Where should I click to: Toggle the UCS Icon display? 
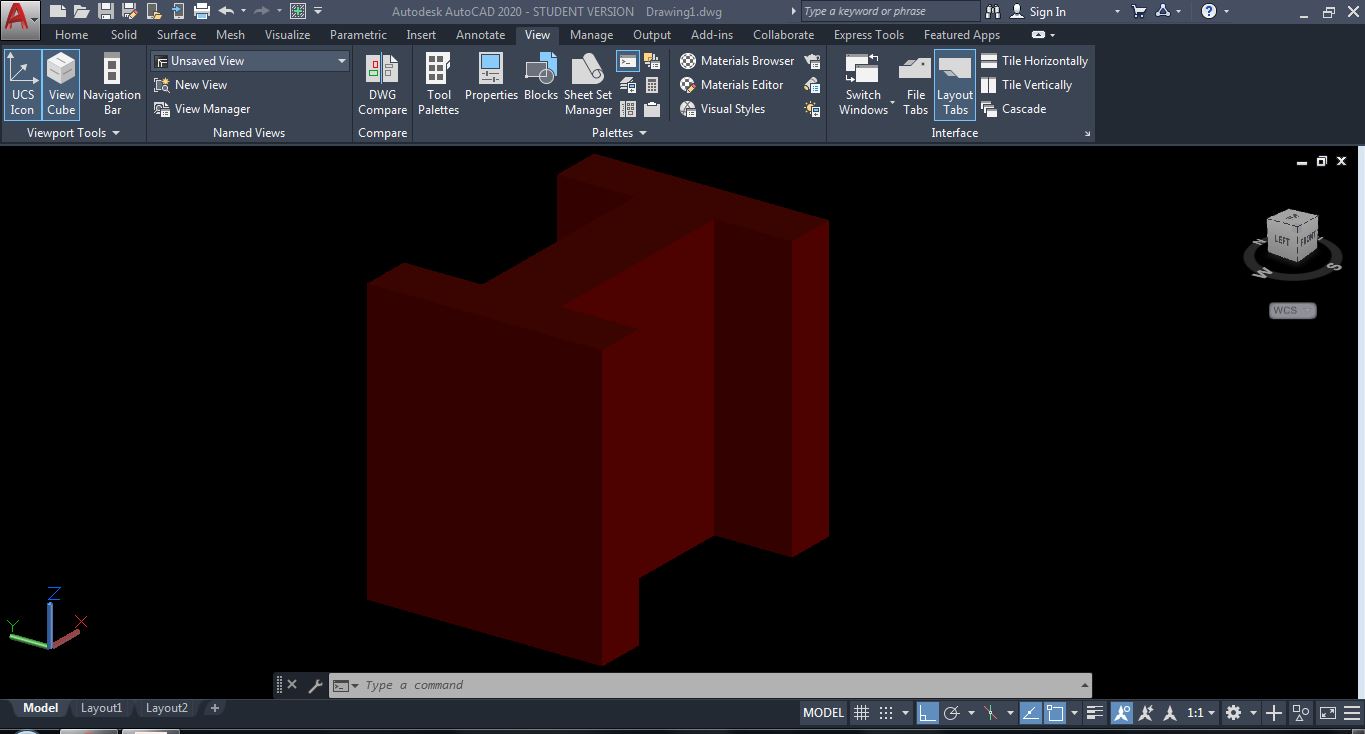pyautogui.click(x=22, y=84)
